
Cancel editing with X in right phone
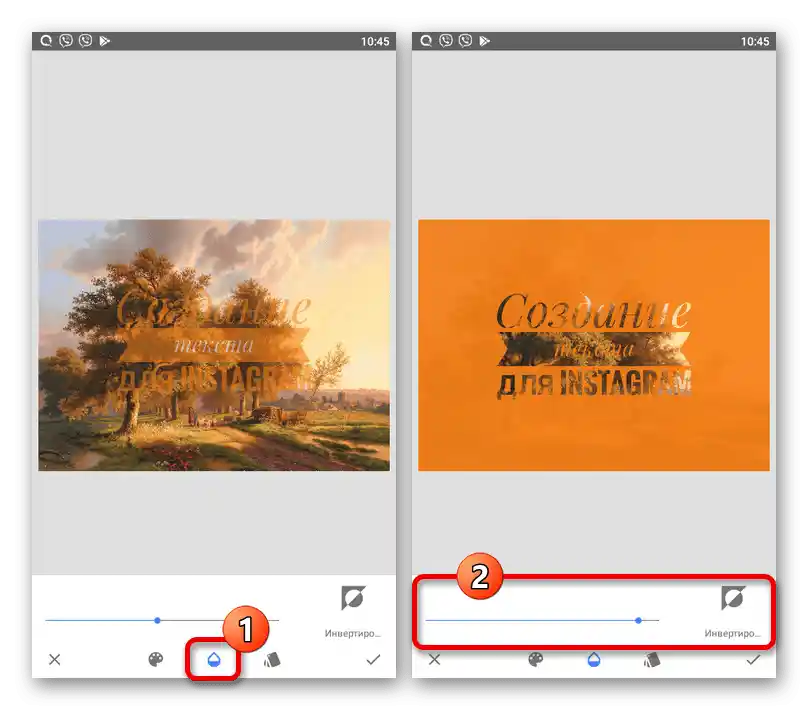[x=434, y=660]
